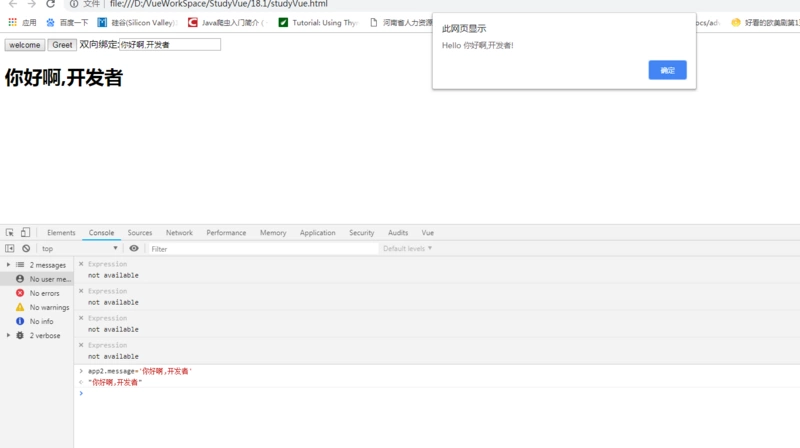The height and width of the screenshot is (448, 800).
Task: Expand the 2 verbose group
Action: [x=9, y=336]
